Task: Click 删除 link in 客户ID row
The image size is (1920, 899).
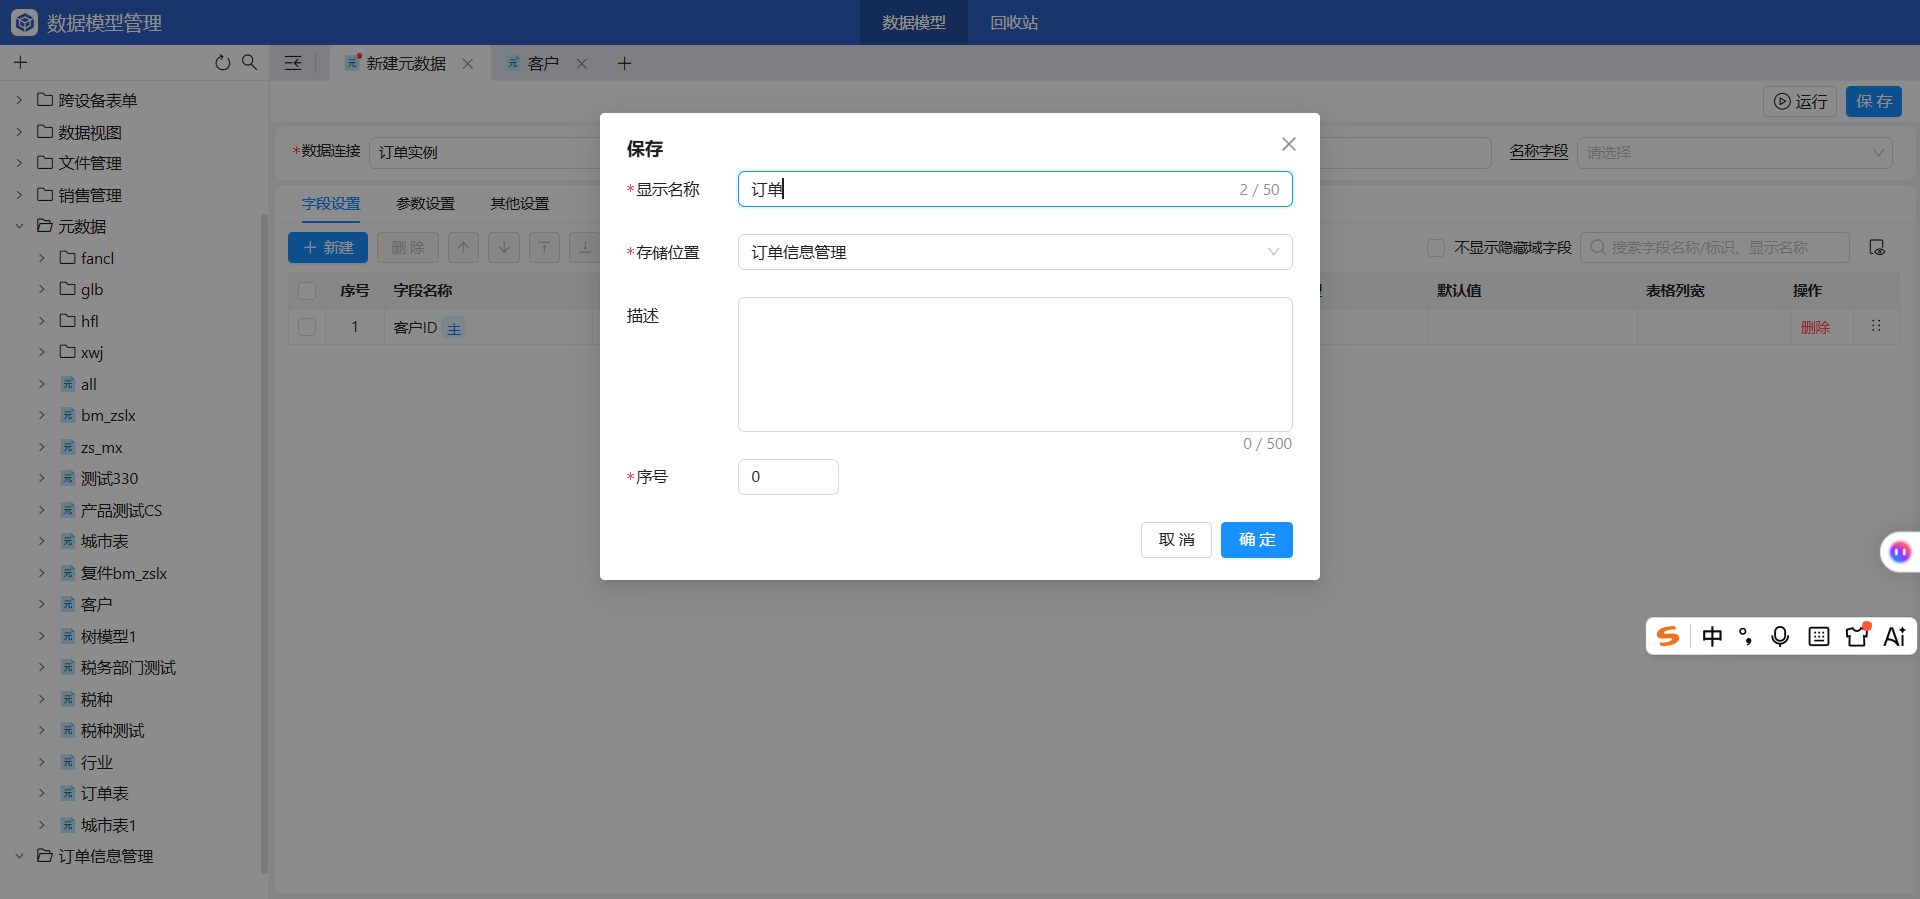Action: pos(1815,327)
